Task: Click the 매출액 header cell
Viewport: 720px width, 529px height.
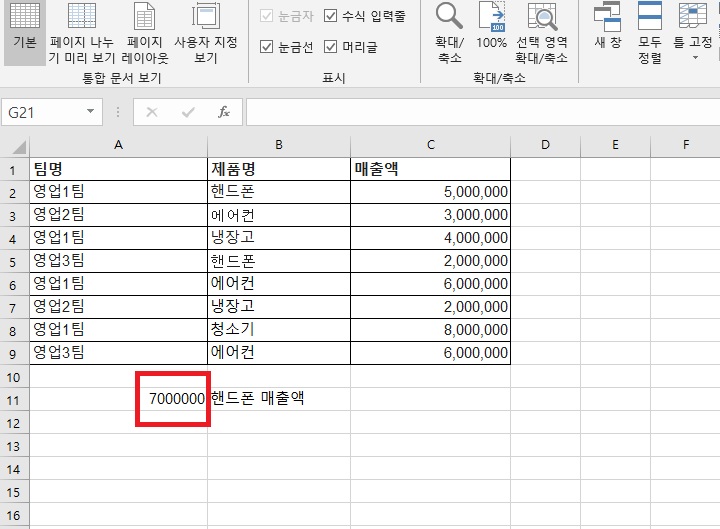Action: pos(430,169)
